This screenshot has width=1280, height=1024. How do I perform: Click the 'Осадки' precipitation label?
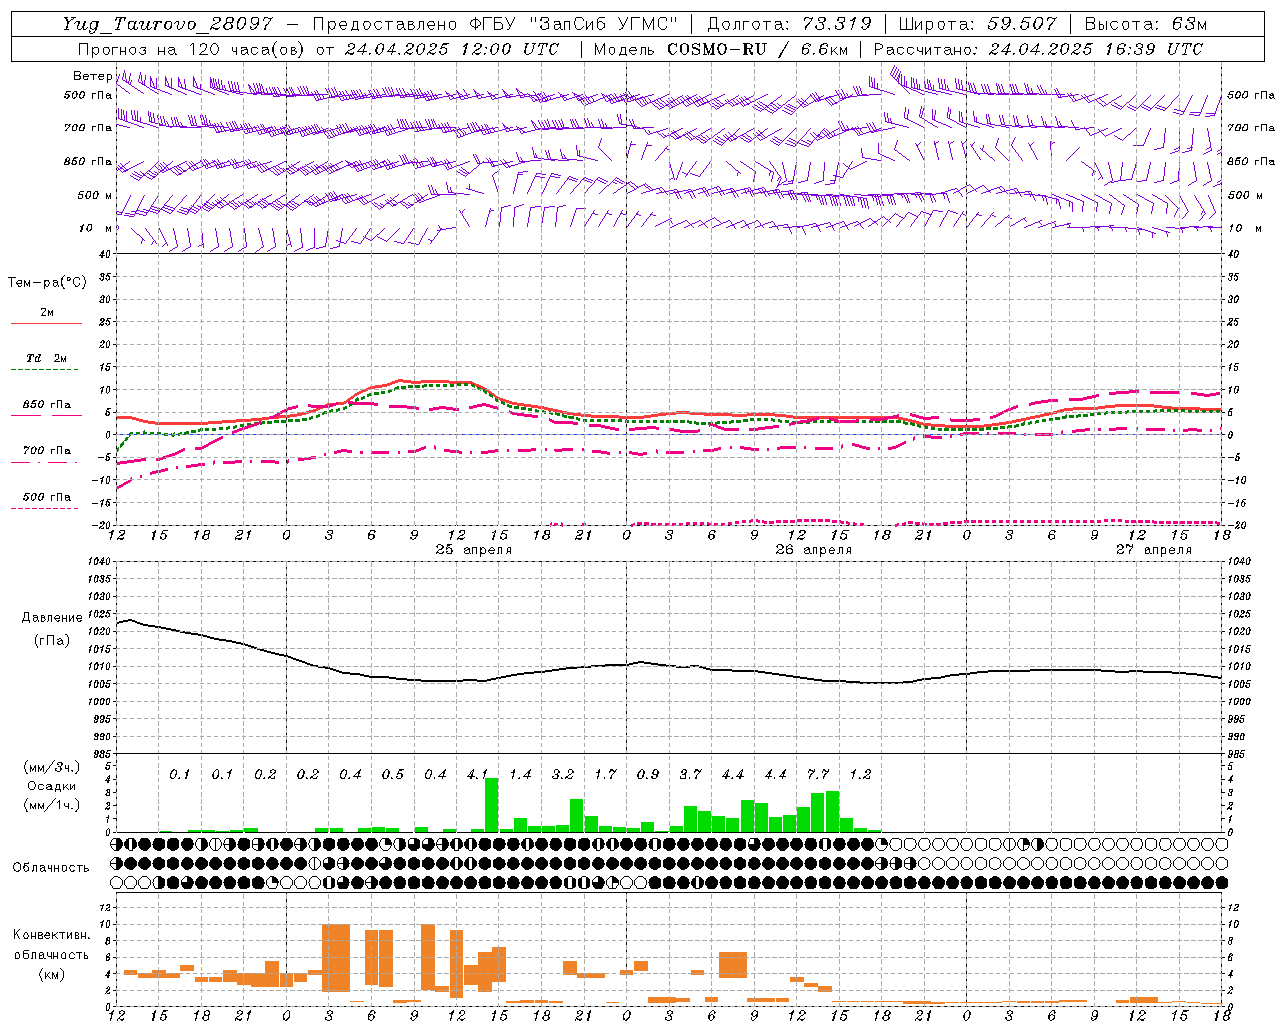52,786
